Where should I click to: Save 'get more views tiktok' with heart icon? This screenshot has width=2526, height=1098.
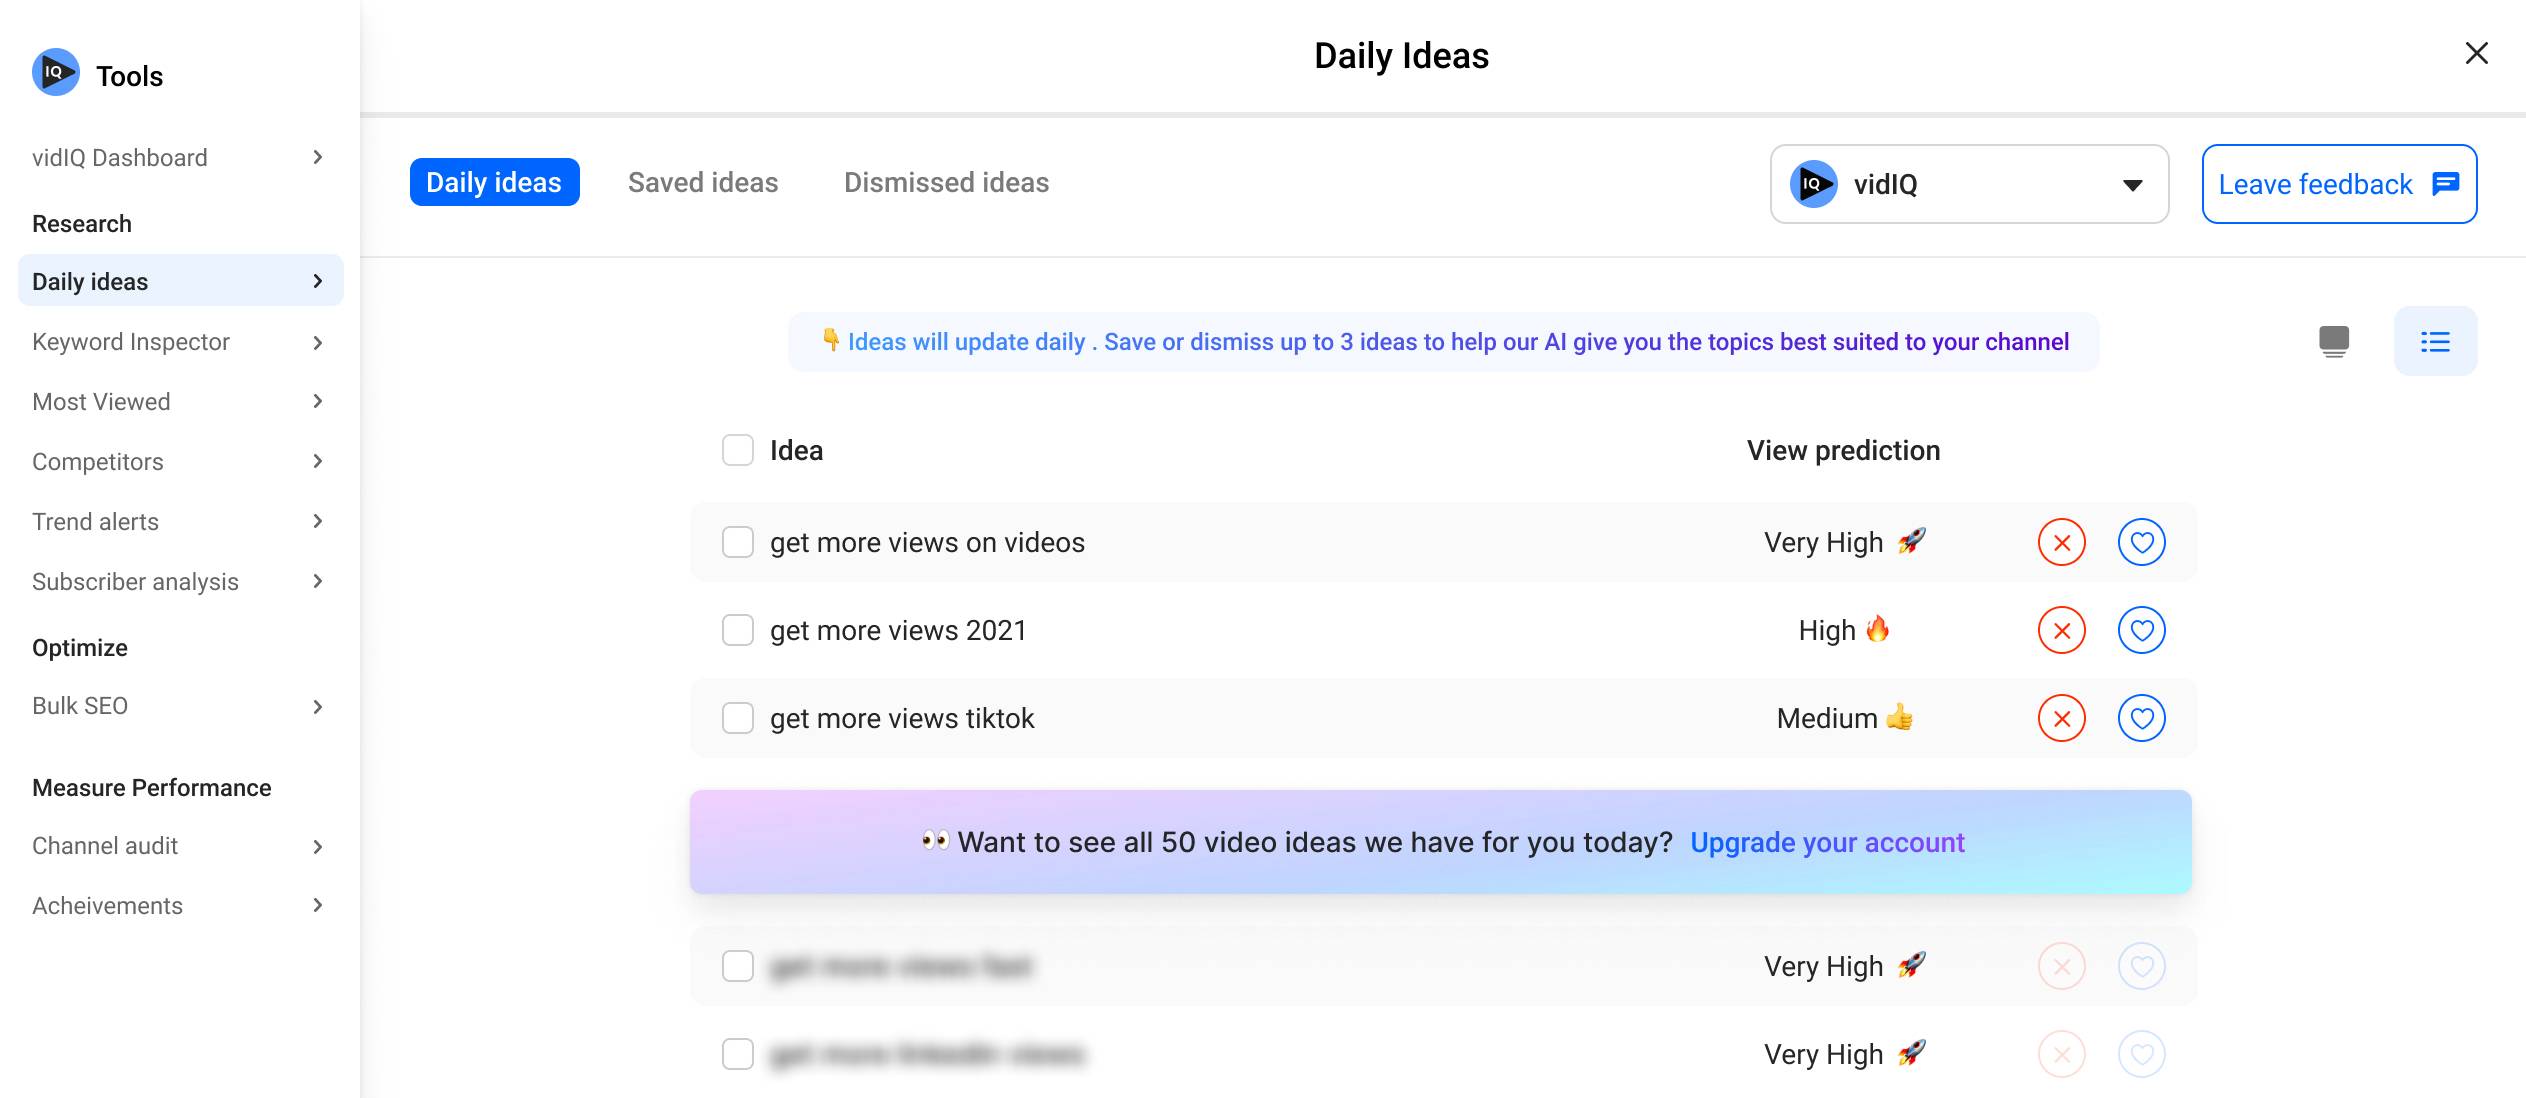pos(2141,718)
